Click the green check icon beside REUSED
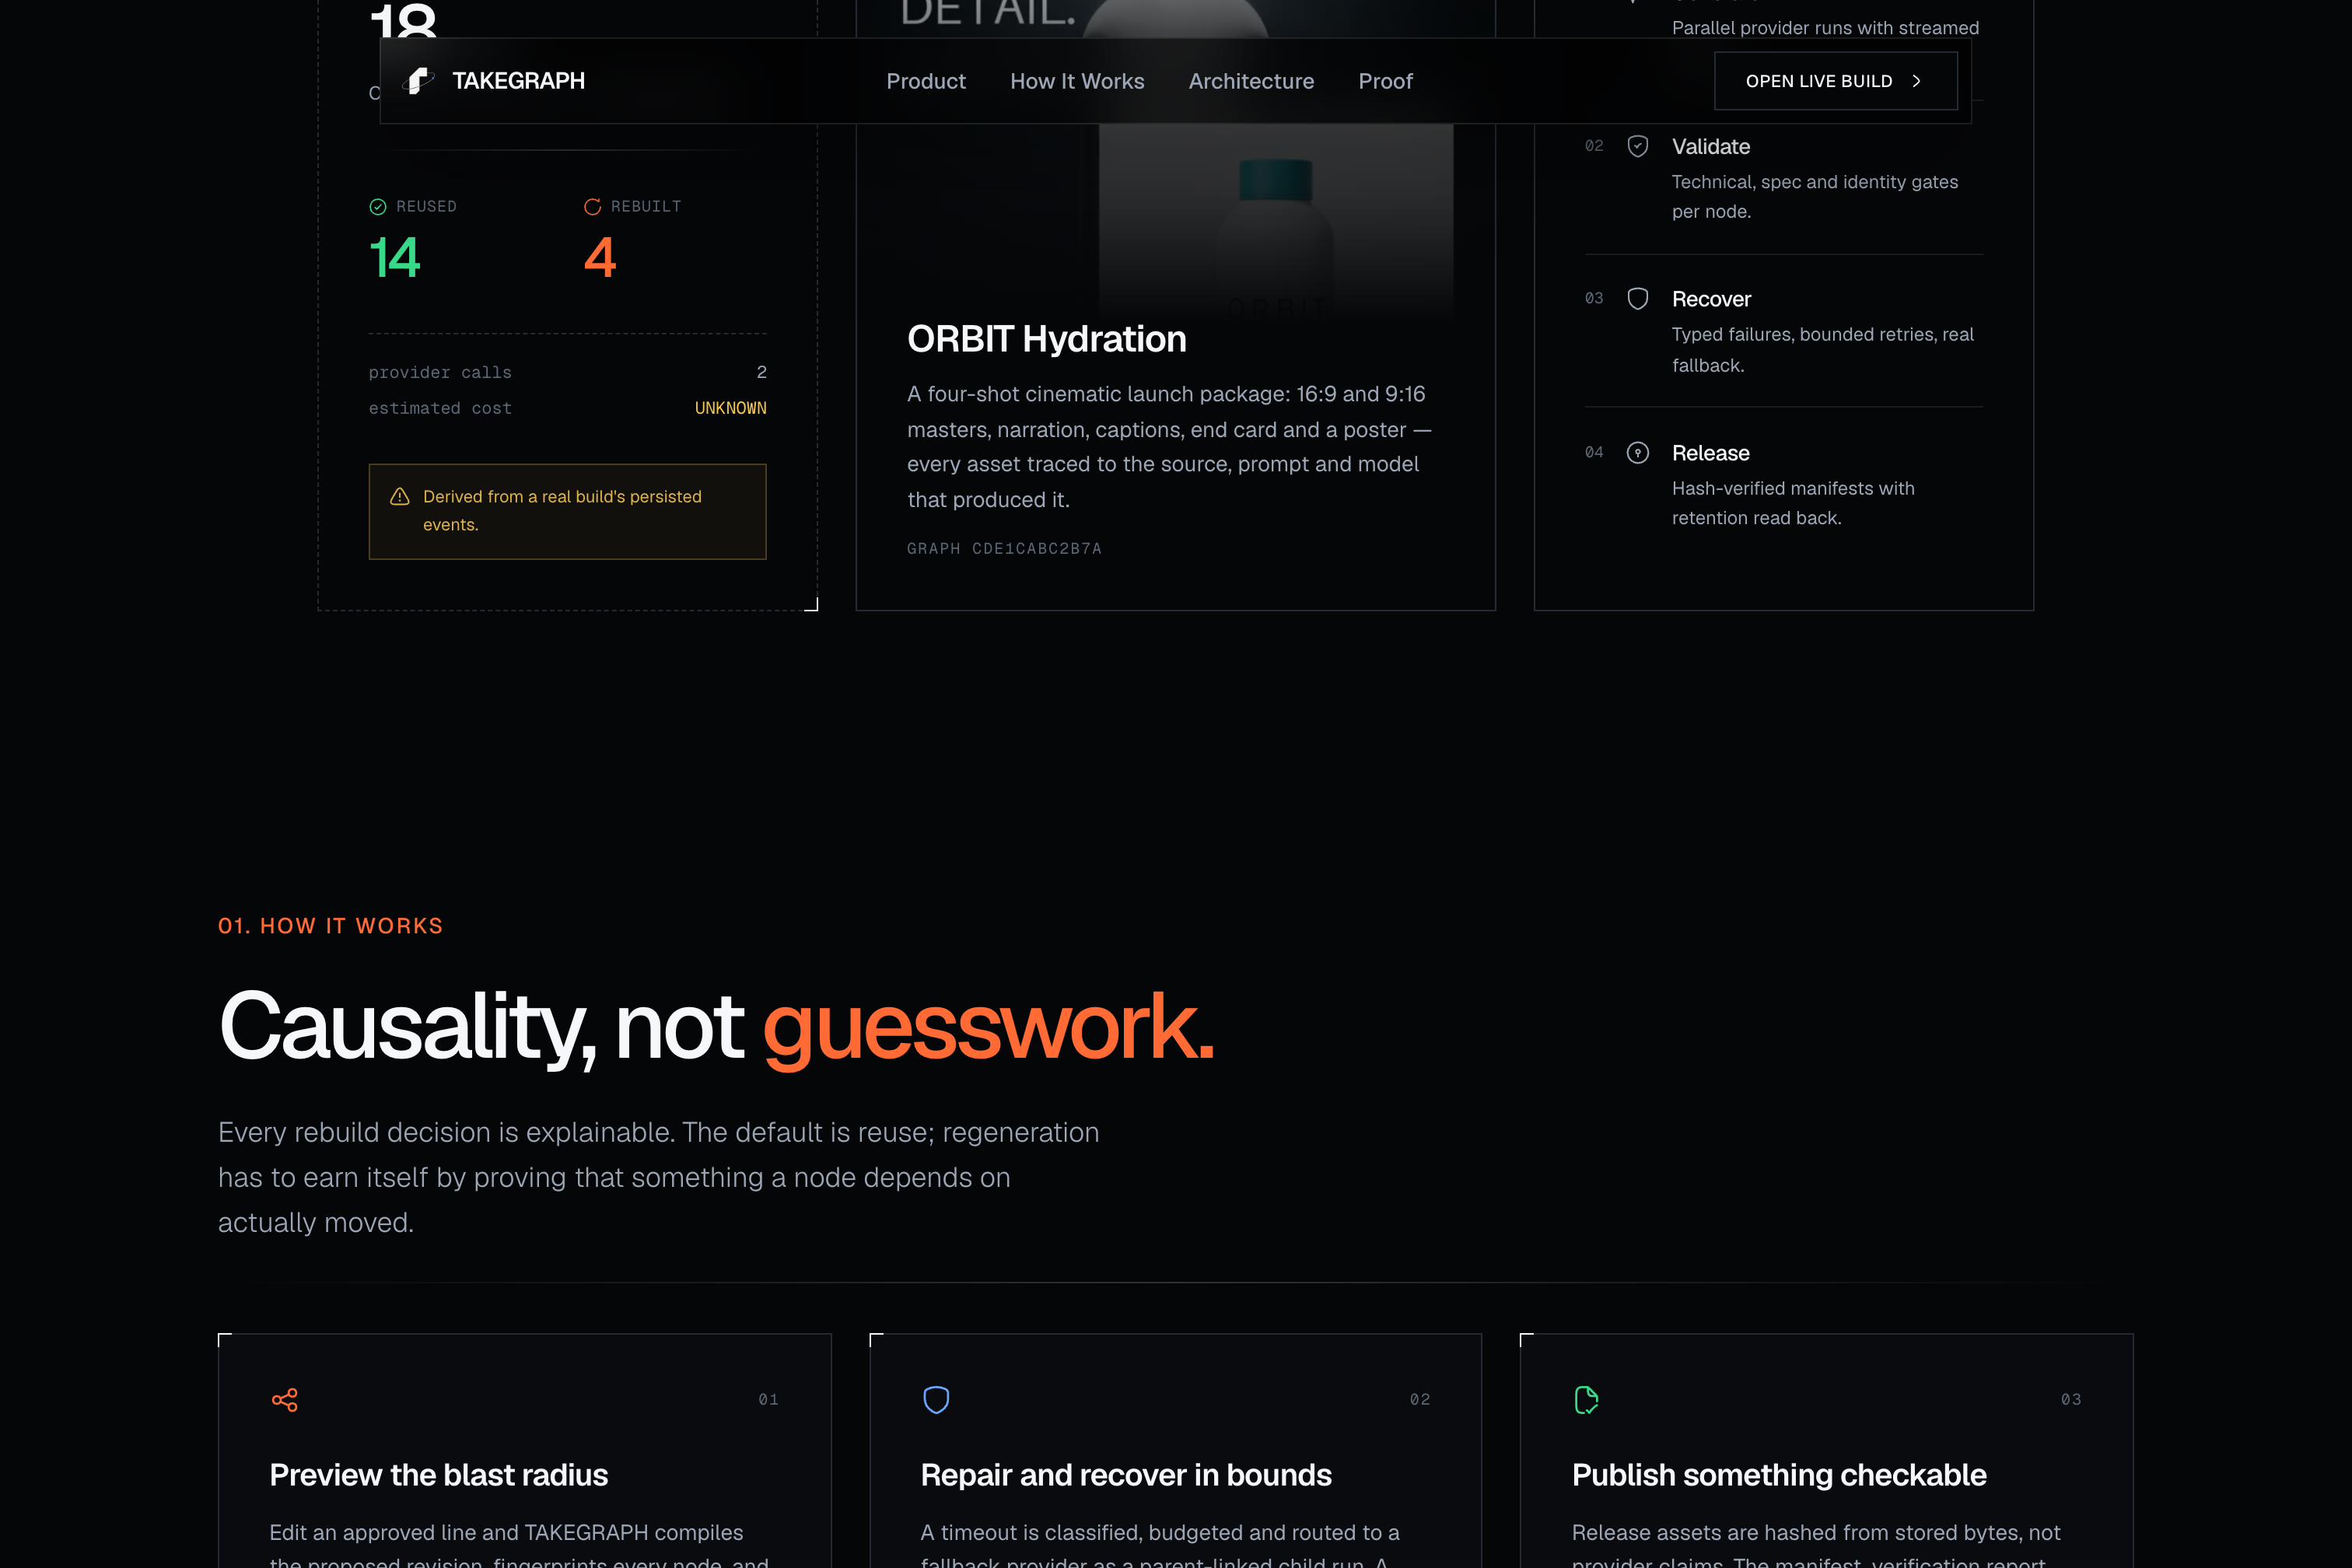The height and width of the screenshot is (1568, 2352). coord(378,207)
